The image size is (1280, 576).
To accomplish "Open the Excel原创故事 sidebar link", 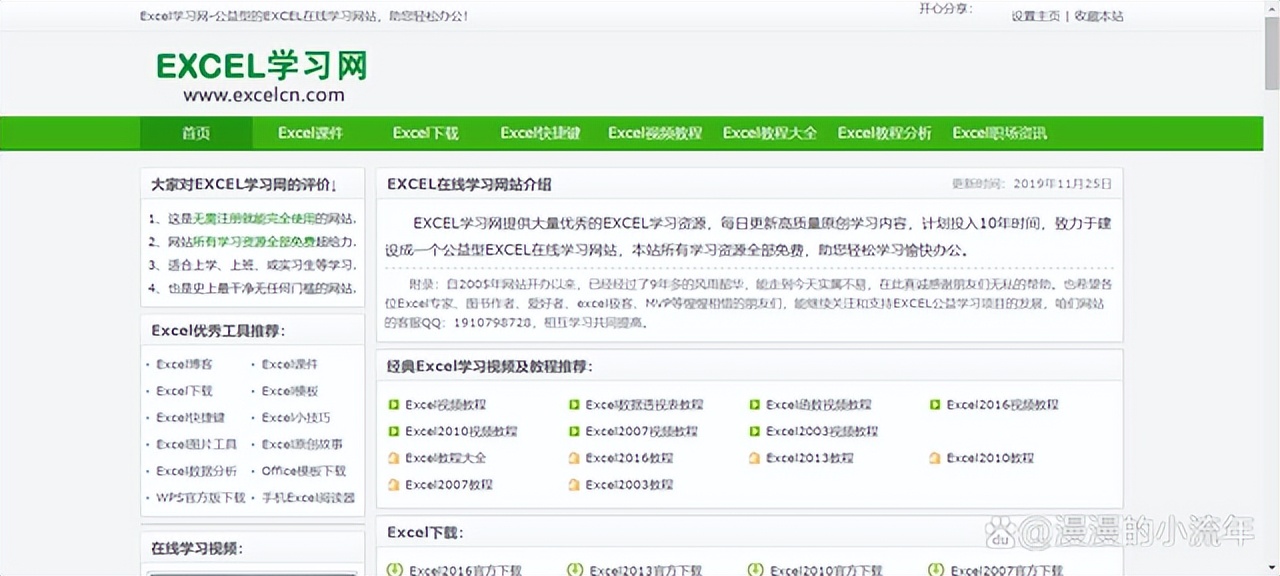I will pyautogui.click(x=302, y=444).
